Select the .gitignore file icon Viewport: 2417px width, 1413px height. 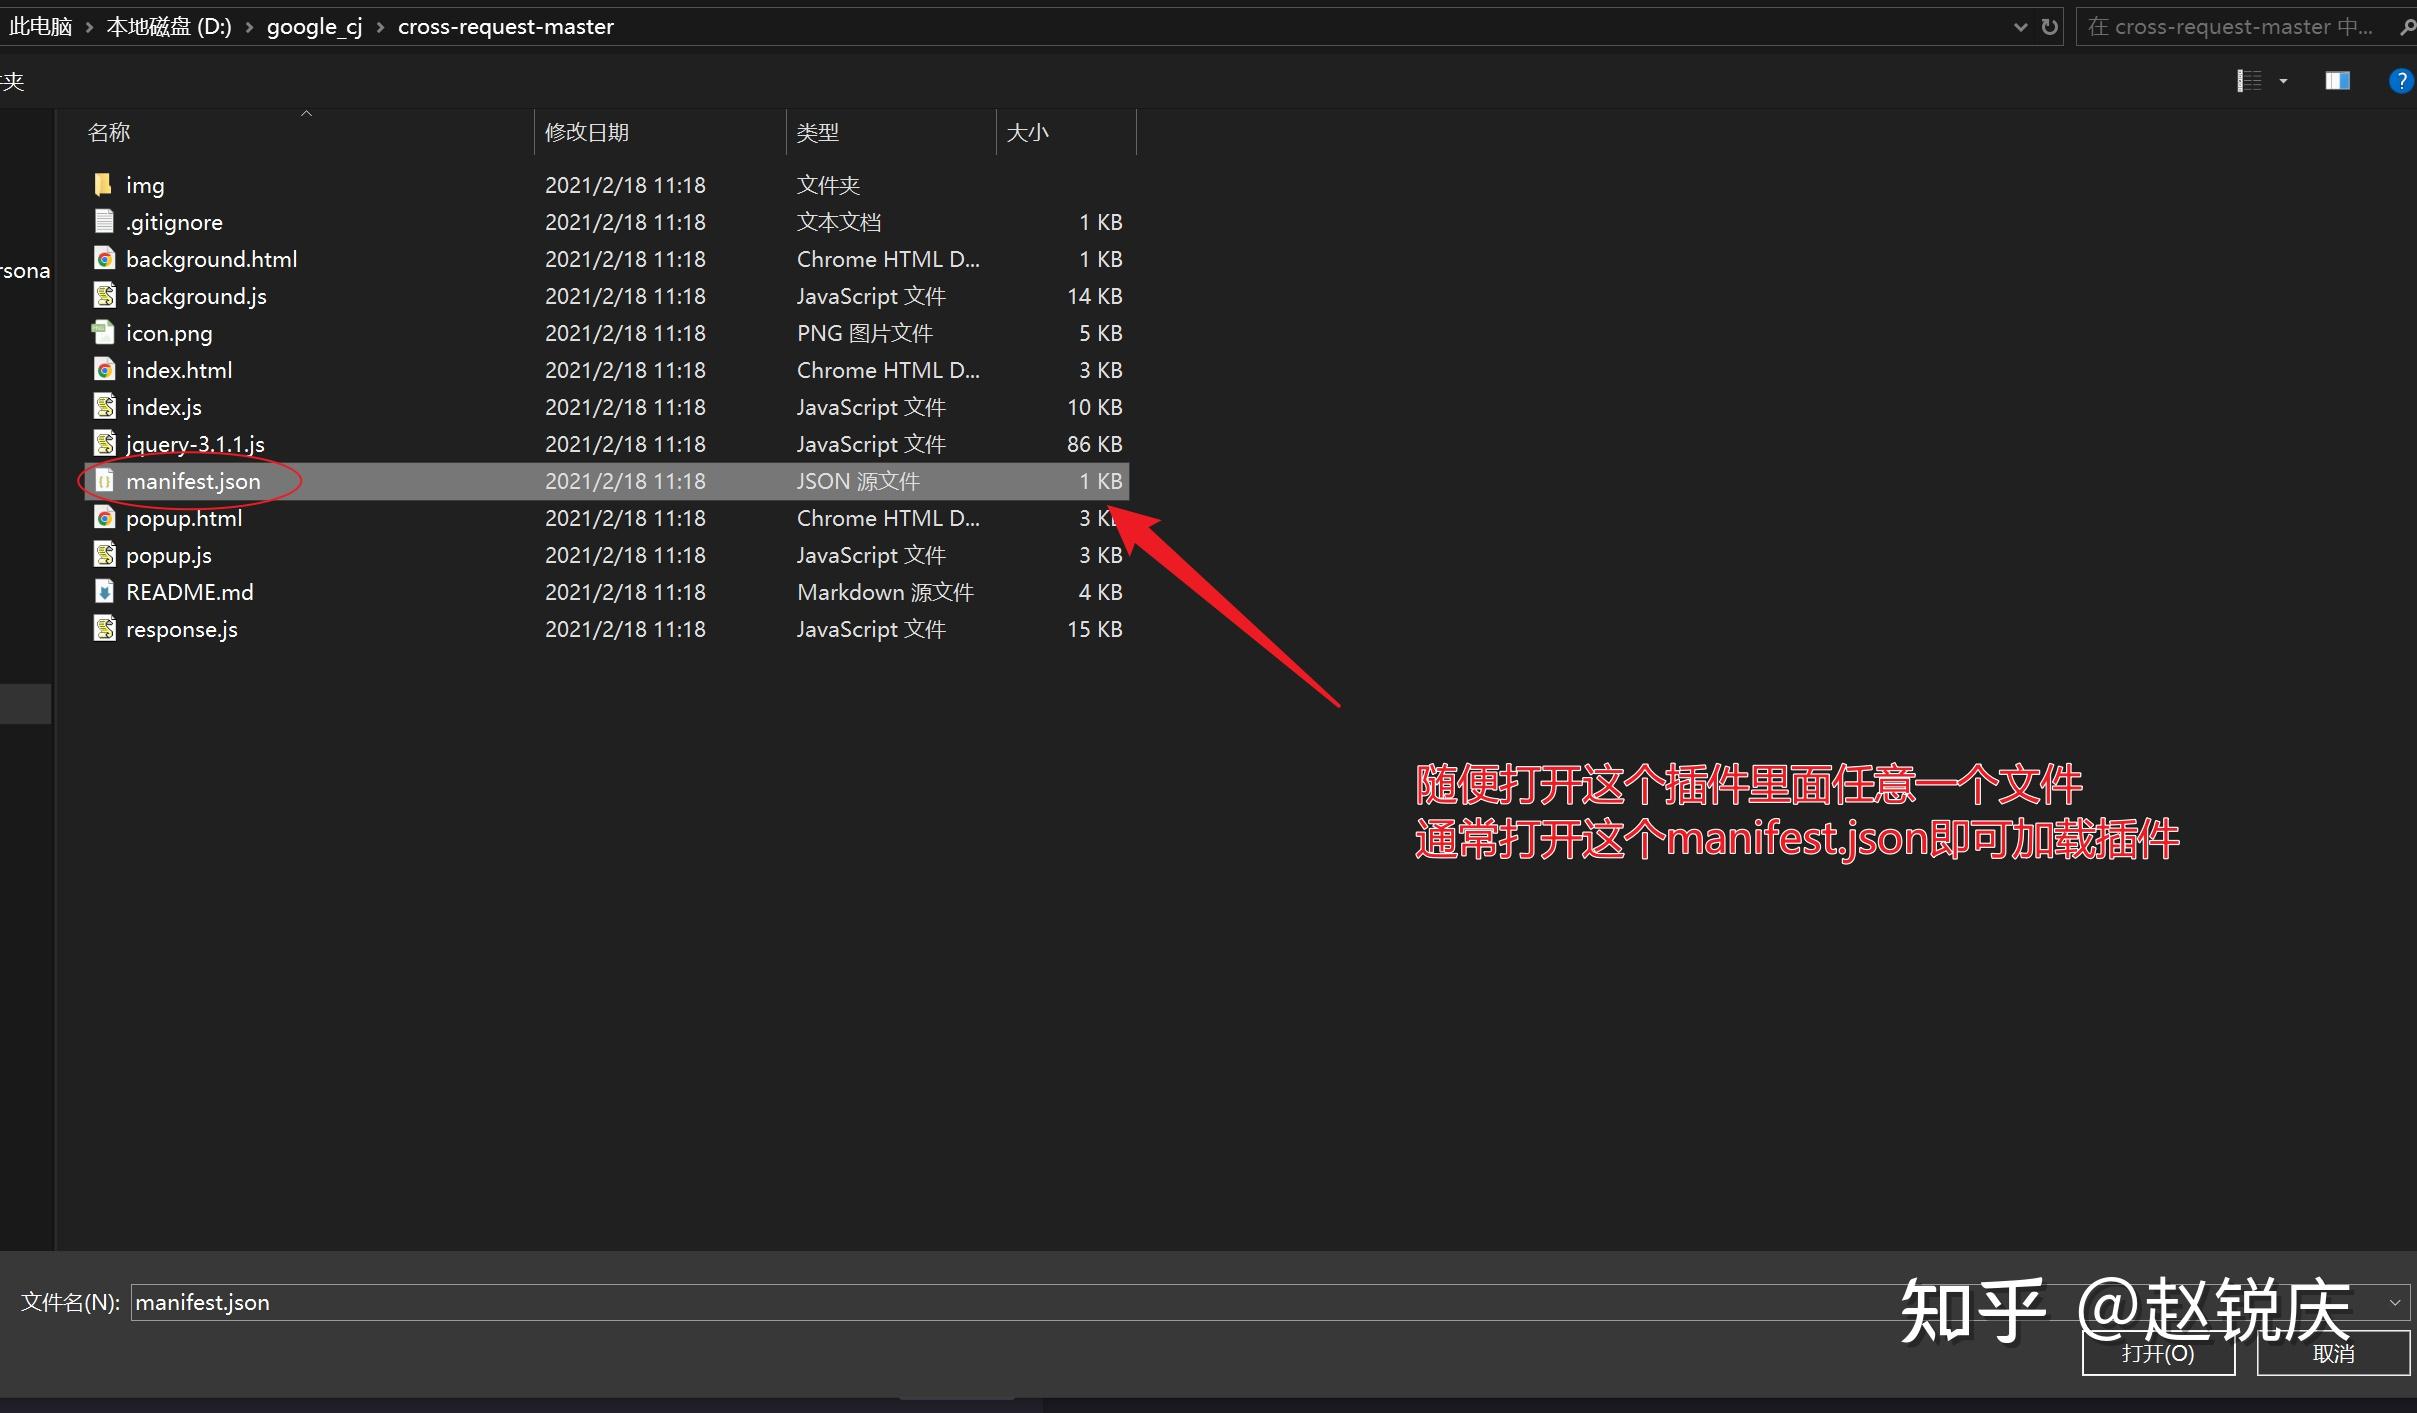pos(103,221)
